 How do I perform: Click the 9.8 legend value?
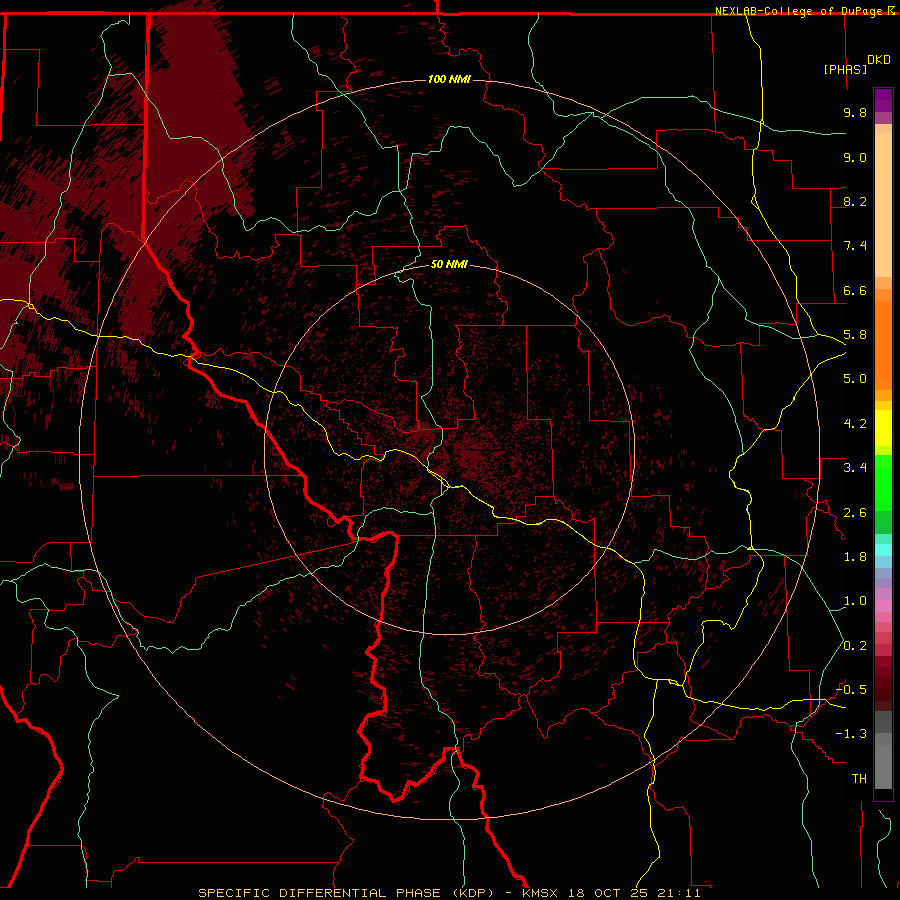[x=855, y=112]
